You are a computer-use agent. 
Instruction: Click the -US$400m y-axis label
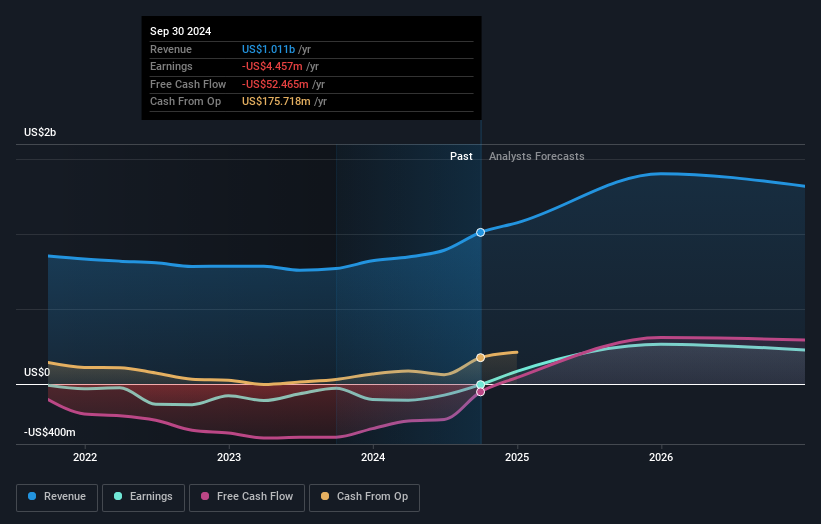pos(49,432)
